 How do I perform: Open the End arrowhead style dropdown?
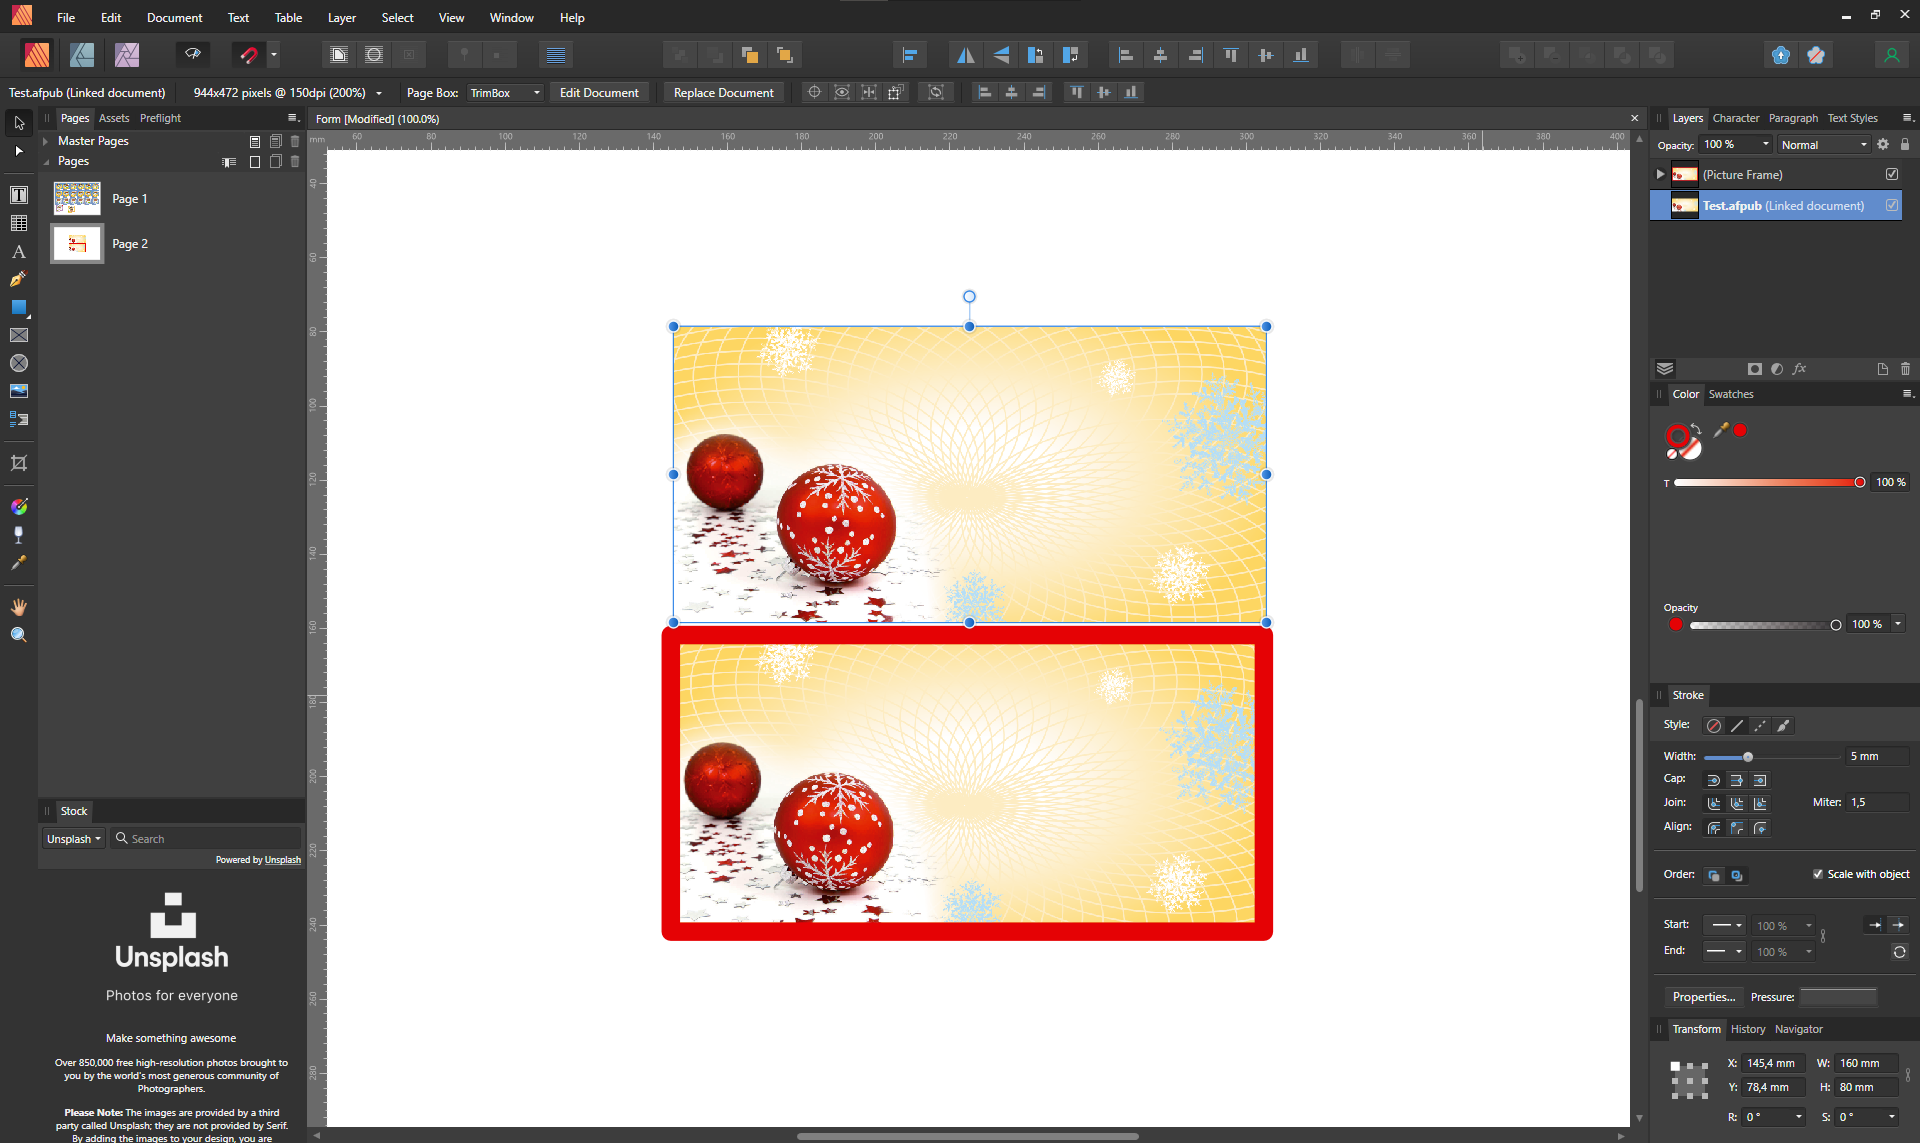pyautogui.click(x=1726, y=951)
